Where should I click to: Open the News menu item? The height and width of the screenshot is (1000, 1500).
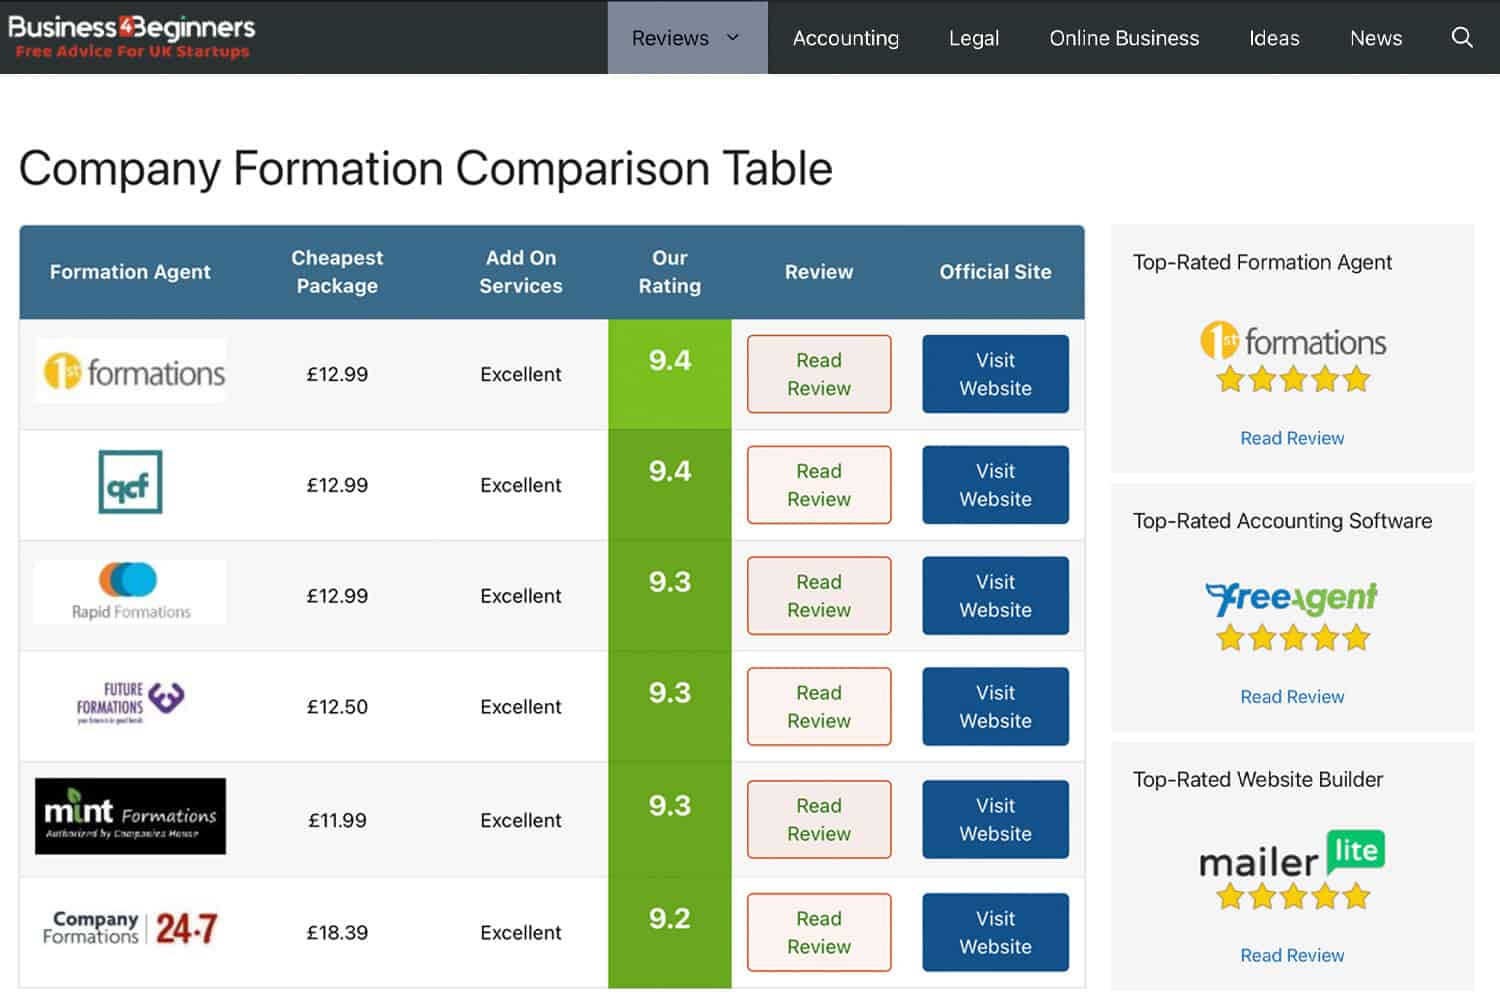point(1376,38)
